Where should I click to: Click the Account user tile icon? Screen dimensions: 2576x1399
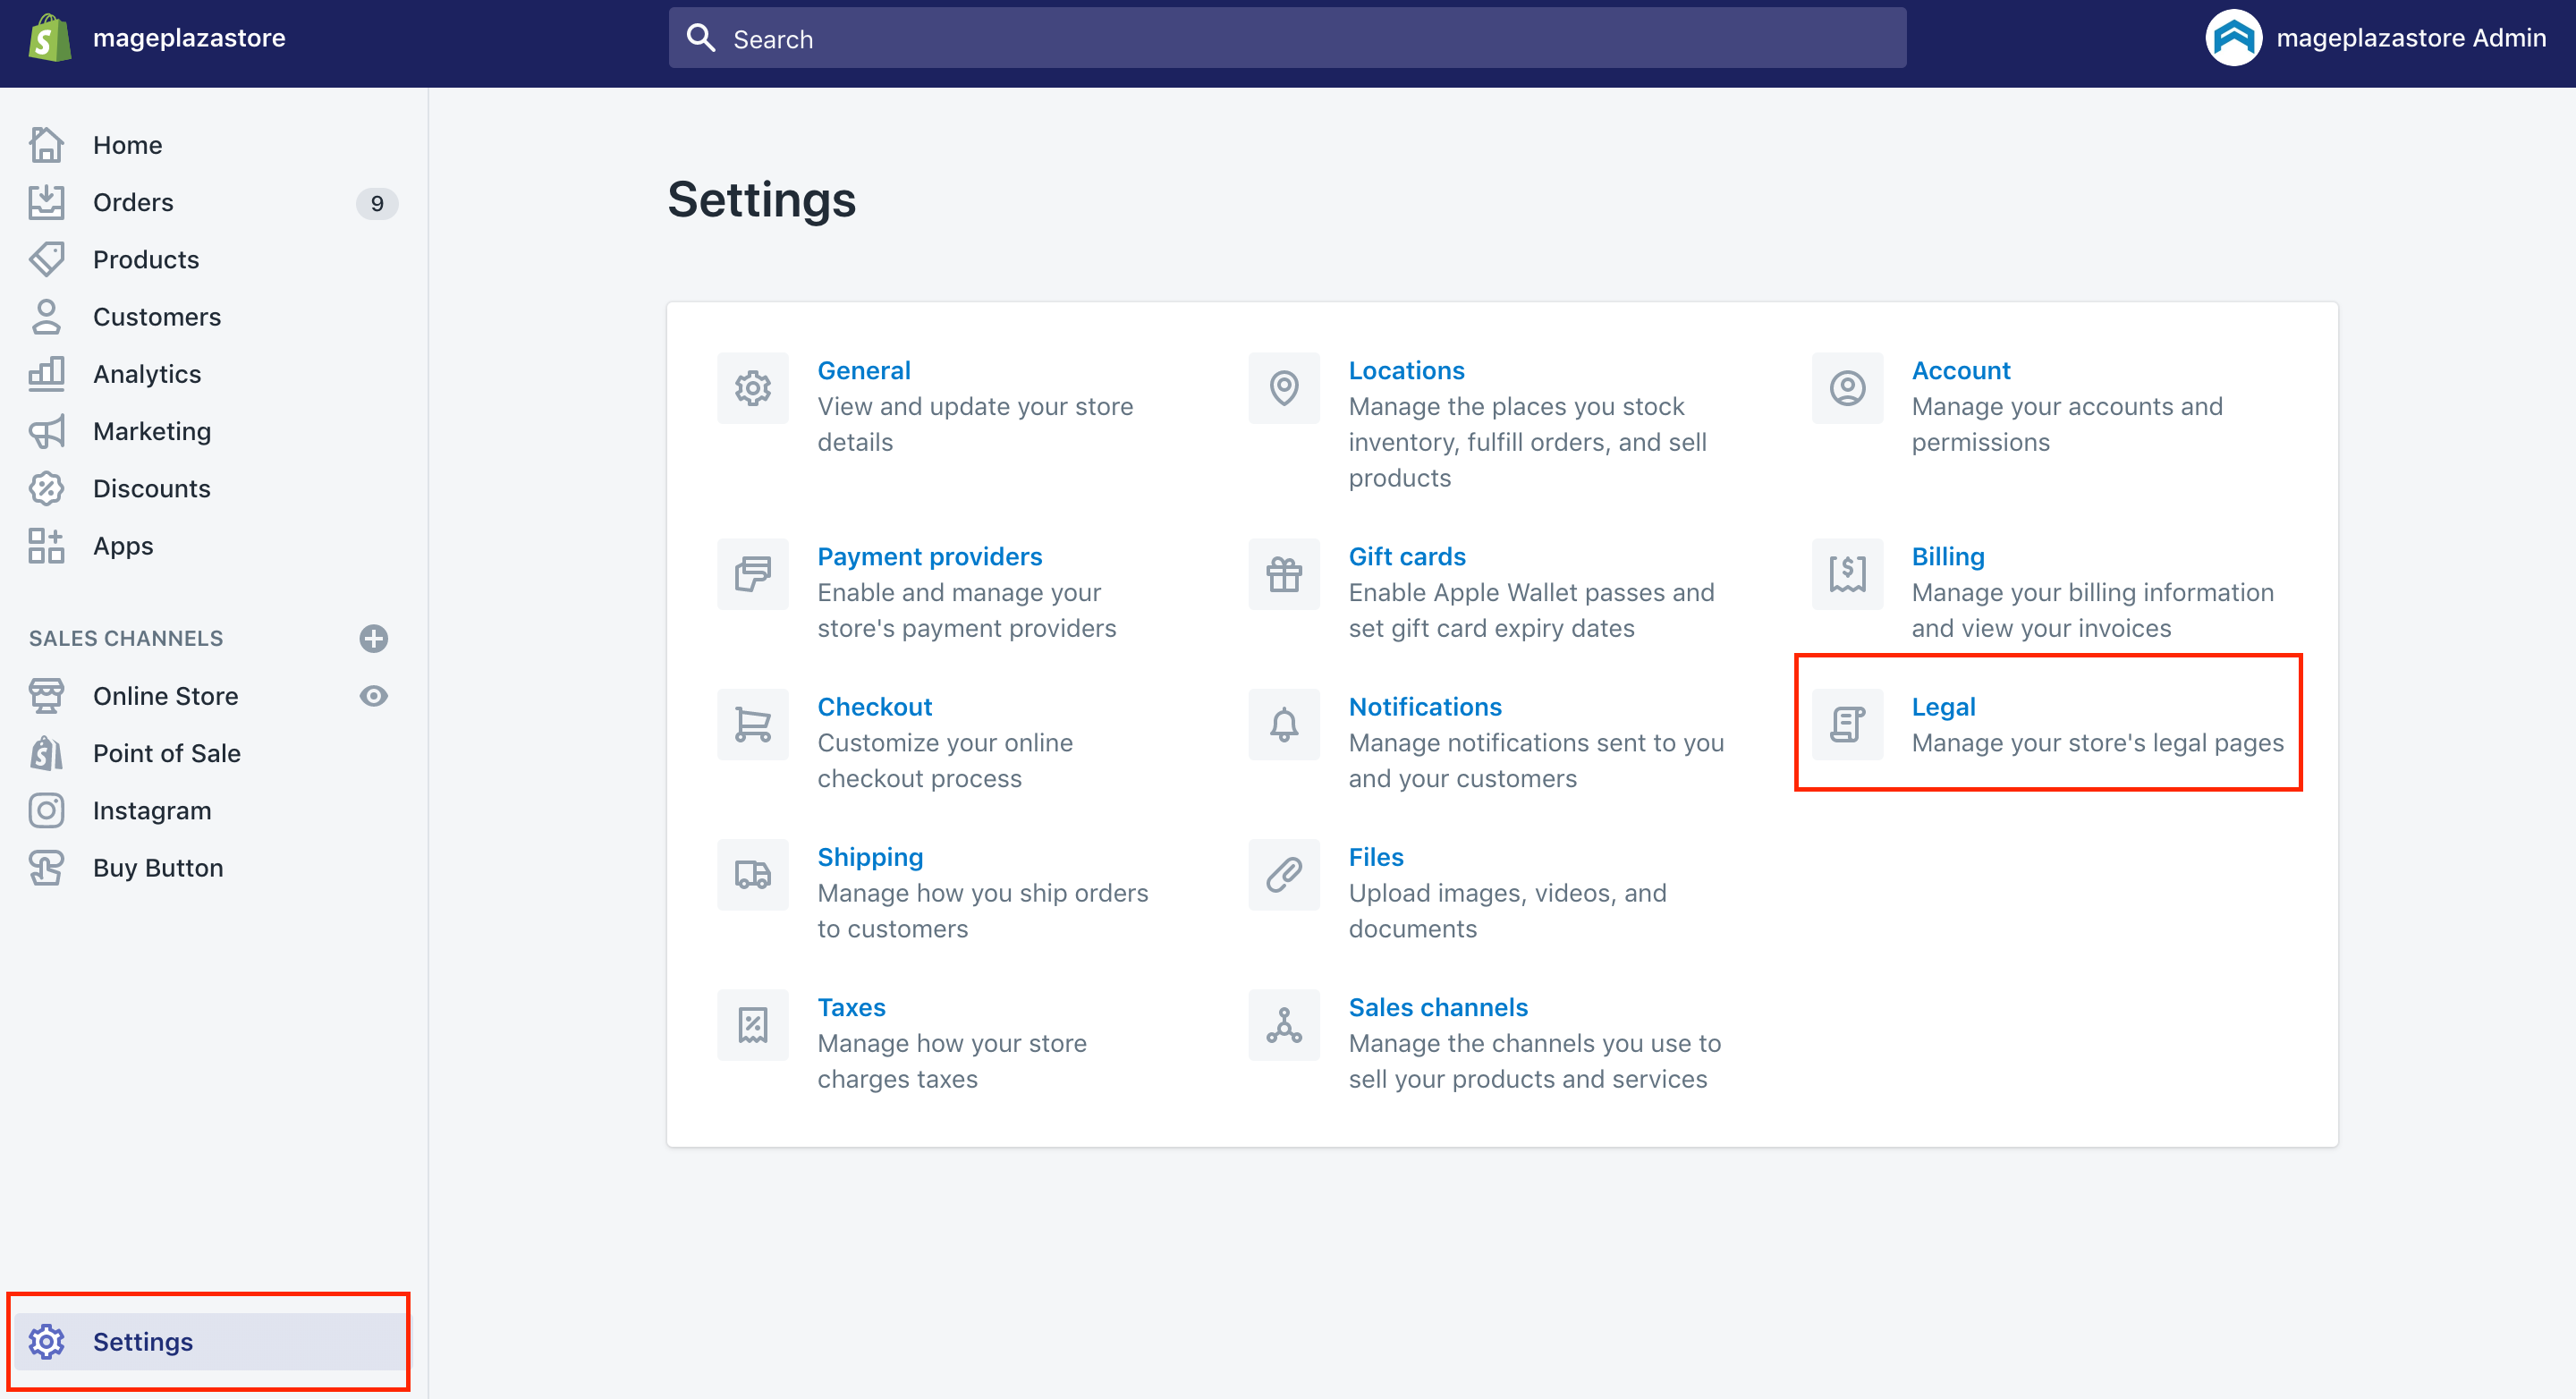tap(1847, 388)
